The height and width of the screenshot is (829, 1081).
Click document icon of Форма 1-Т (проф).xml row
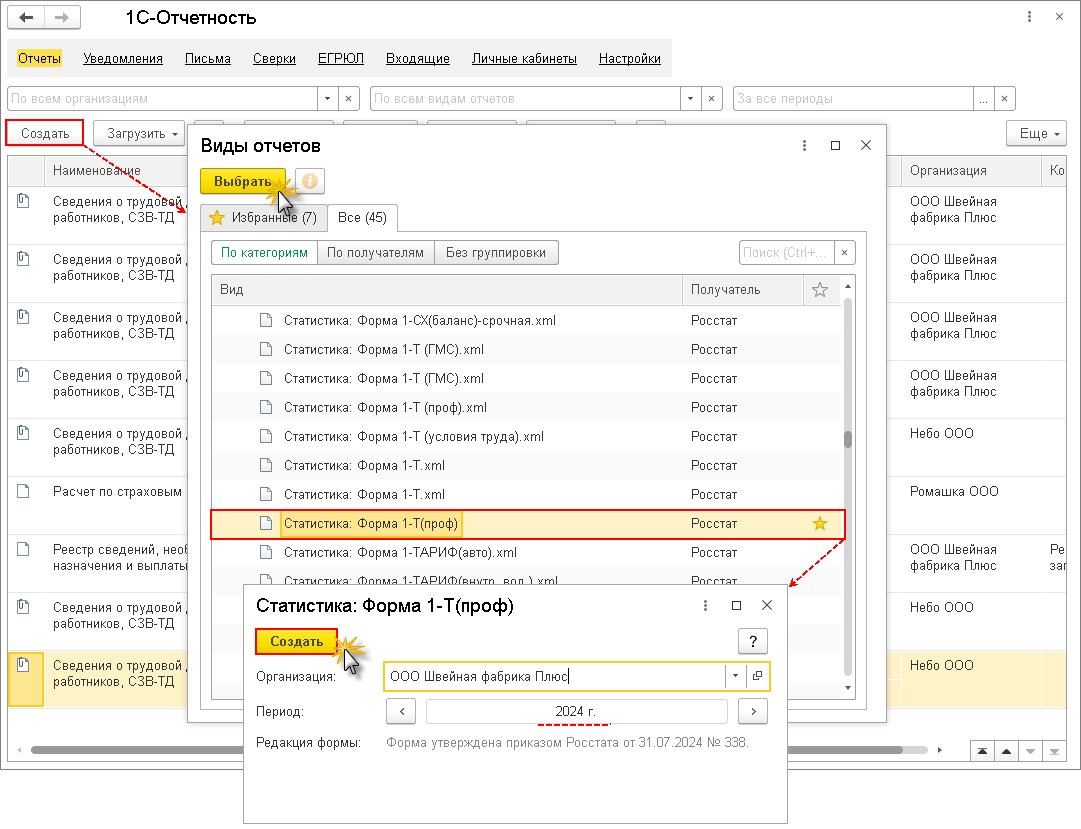[265, 407]
